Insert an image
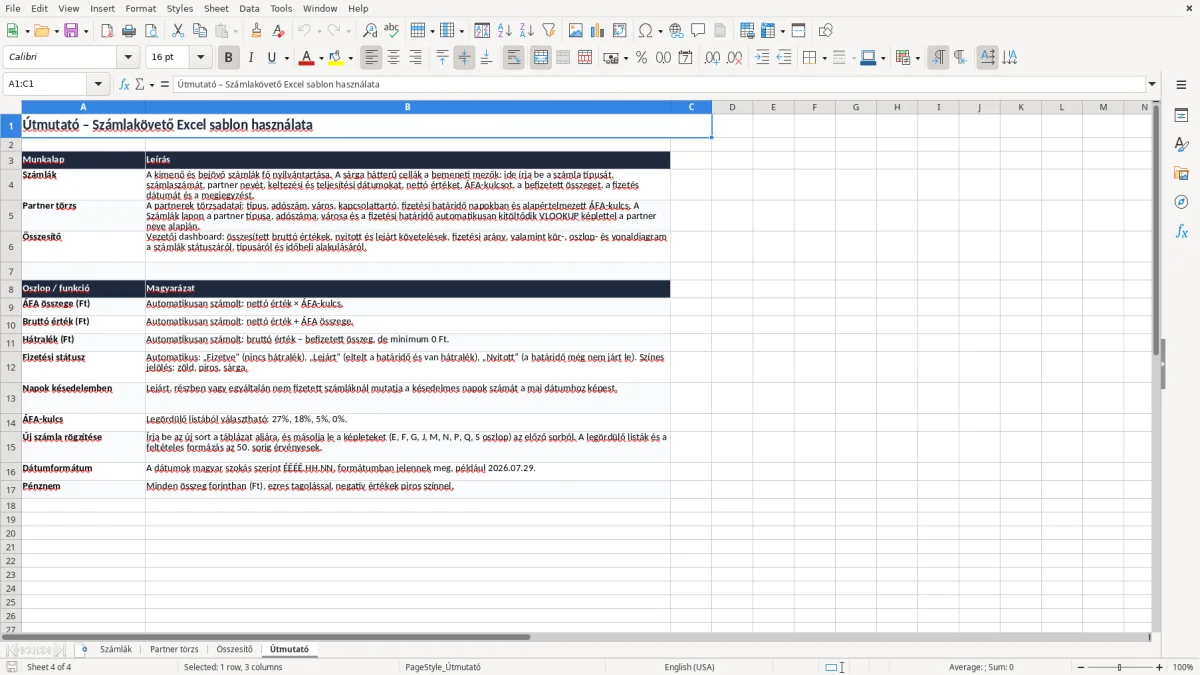 pyautogui.click(x=577, y=31)
